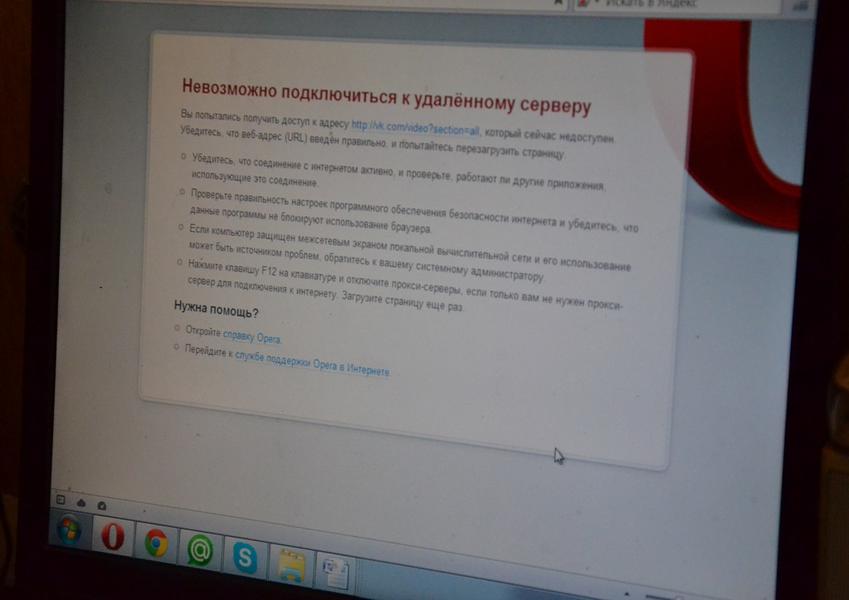
Task: Open the vk.com/video?section=all address link
Action: coord(415,128)
